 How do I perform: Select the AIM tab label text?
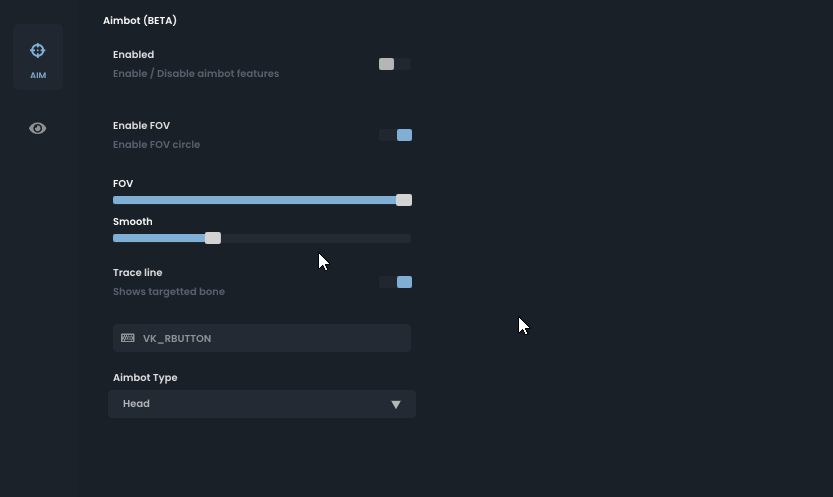(x=38, y=75)
